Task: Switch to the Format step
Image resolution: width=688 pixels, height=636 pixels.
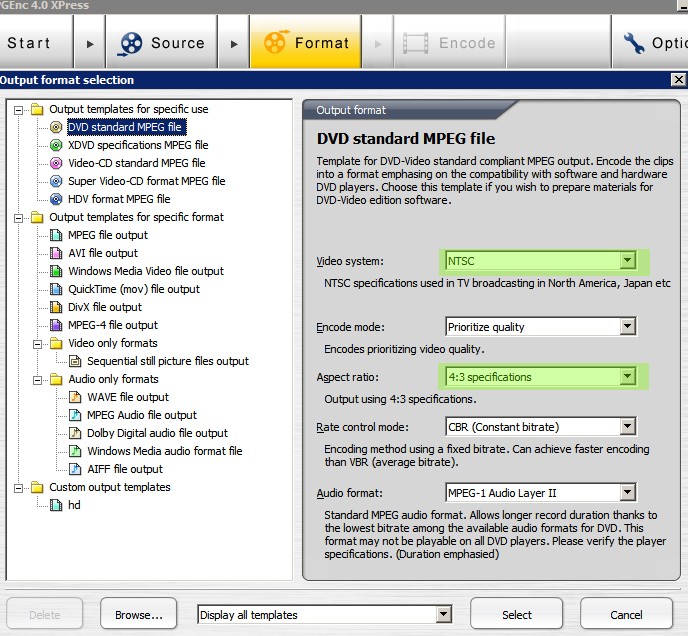Action: [306, 42]
